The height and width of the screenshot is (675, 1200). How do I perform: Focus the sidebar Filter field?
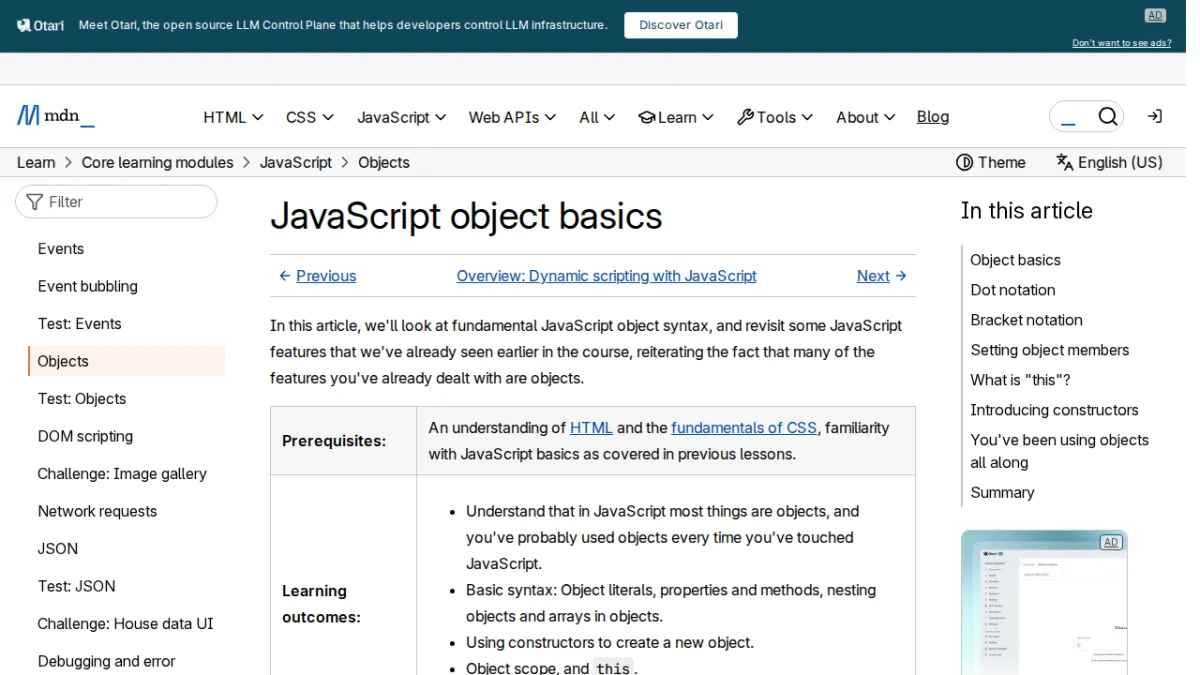(x=116, y=202)
